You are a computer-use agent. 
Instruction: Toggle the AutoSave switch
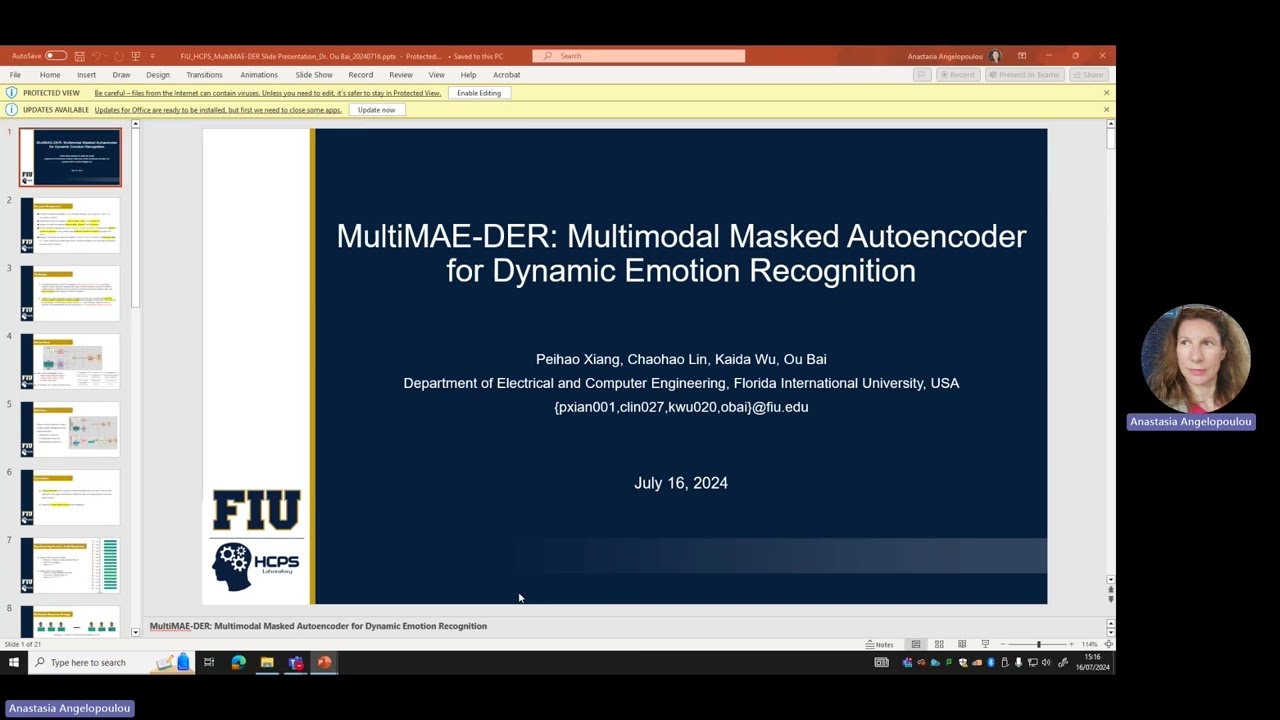coord(56,56)
